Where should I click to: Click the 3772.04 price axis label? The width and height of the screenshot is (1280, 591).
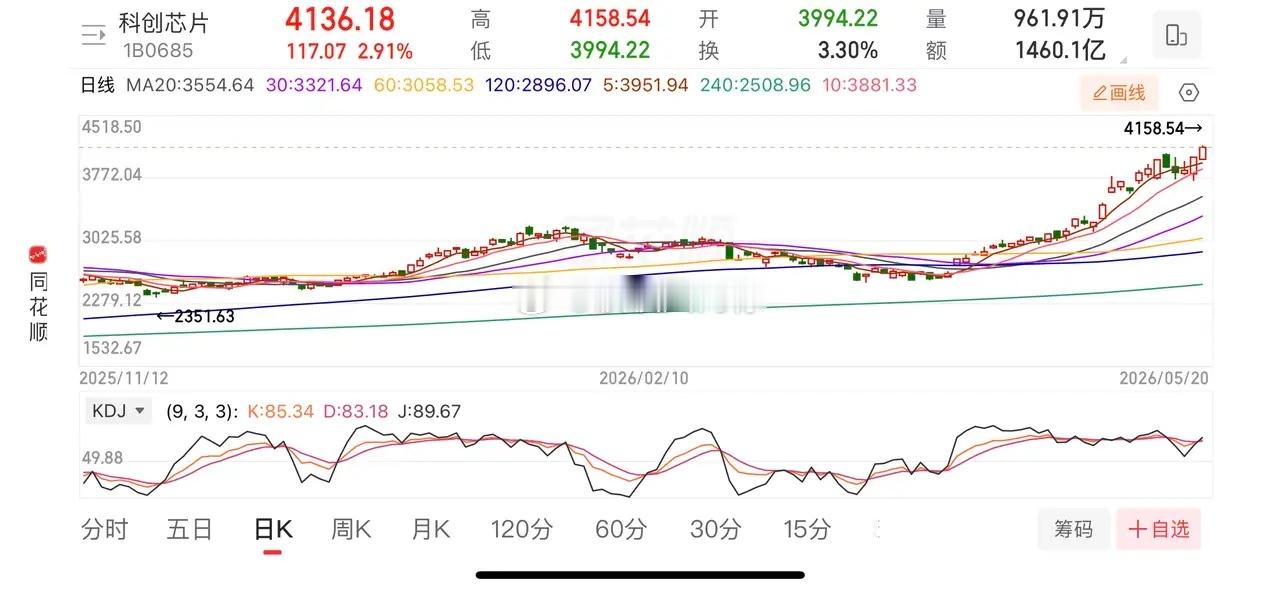(113, 175)
